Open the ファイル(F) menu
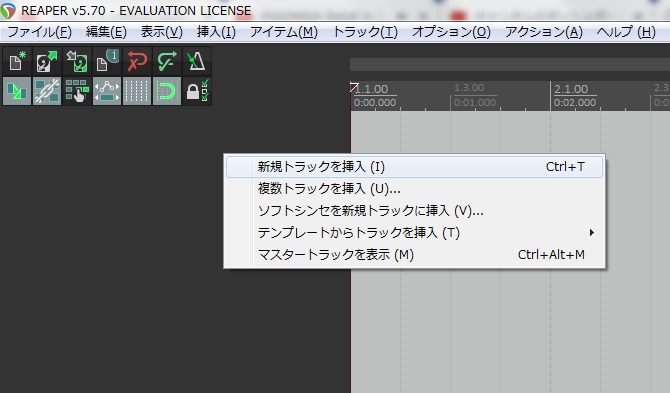Image resolution: width=670 pixels, height=393 pixels. [39, 32]
